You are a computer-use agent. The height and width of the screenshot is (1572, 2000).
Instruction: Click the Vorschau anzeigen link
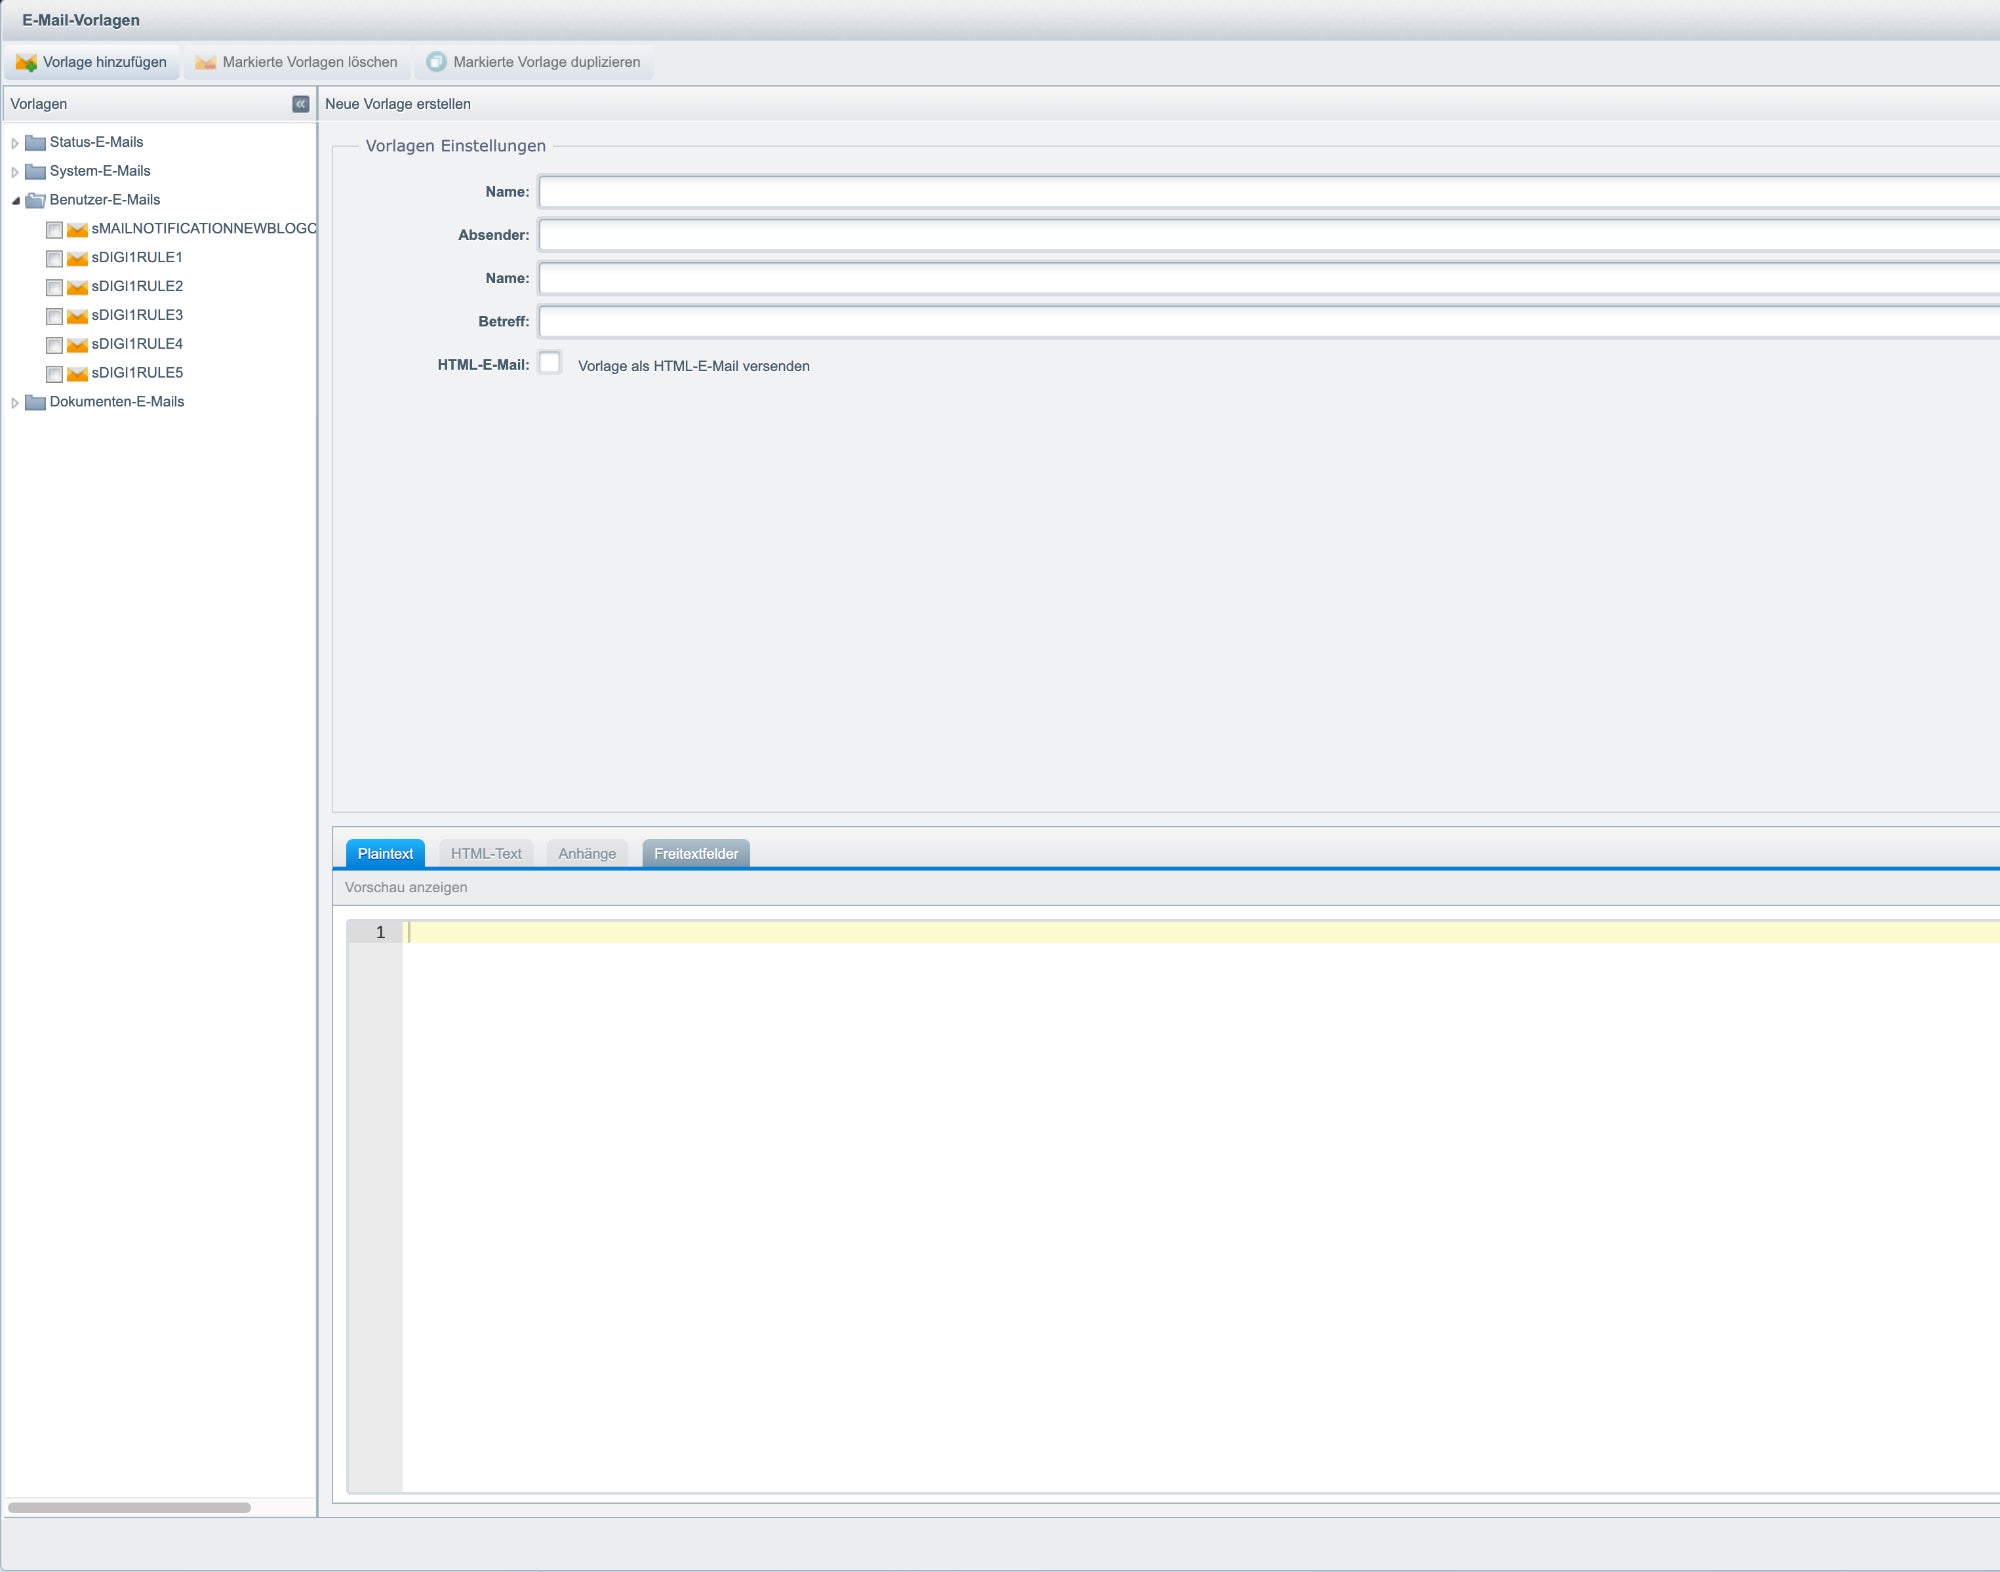[x=406, y=887]
